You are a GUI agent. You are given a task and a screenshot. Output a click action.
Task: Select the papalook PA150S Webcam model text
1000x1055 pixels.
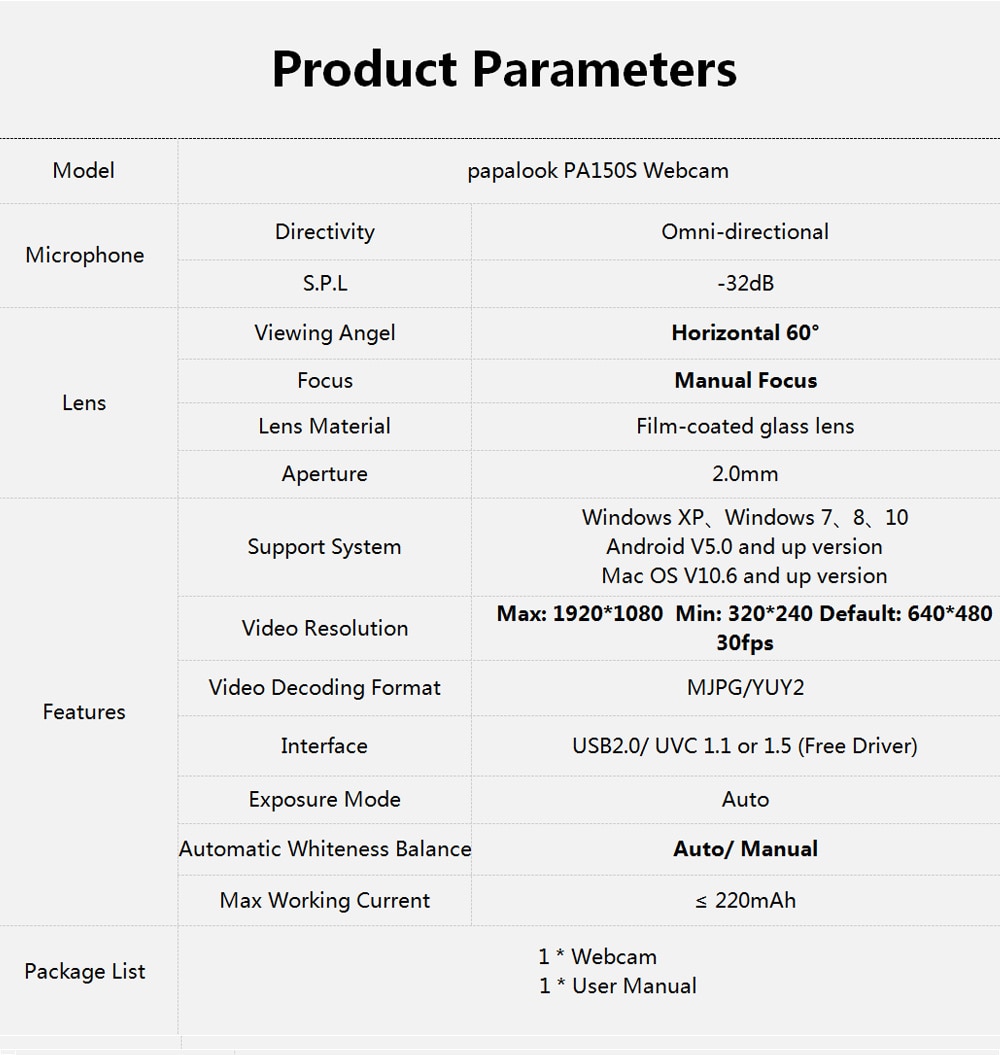click(598, 171)
